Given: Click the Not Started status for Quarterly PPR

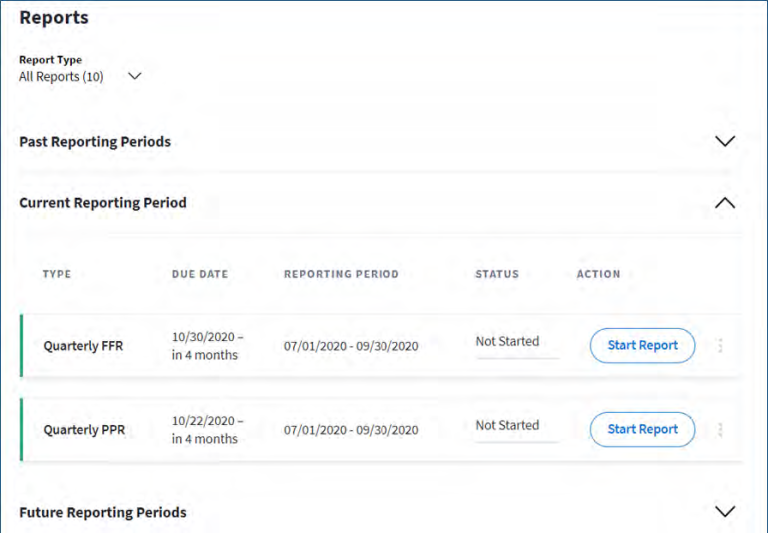Looking at the screenshot, I should click(x=507, y=425).
